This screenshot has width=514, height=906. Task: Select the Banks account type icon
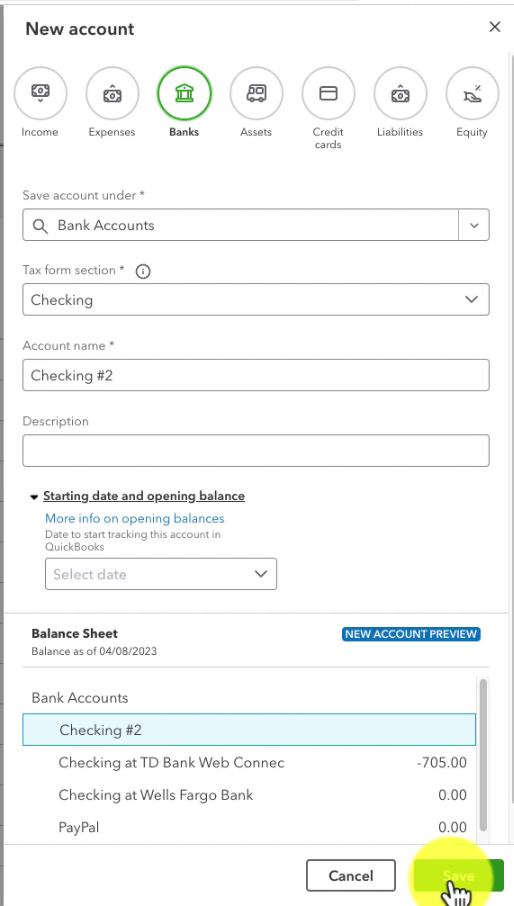coord(184,93)
